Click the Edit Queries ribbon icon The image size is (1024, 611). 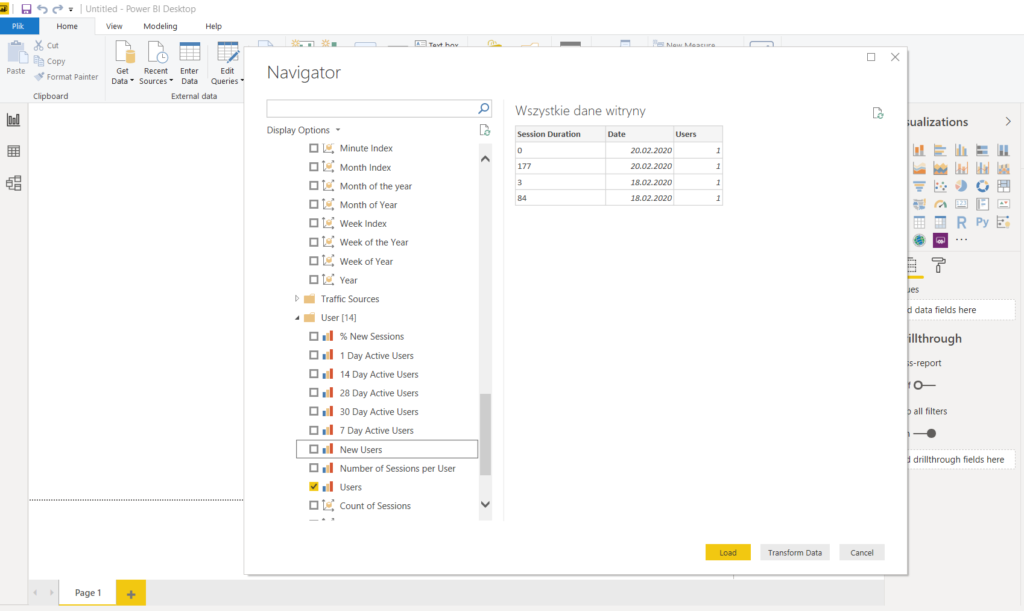click(227, 54)
